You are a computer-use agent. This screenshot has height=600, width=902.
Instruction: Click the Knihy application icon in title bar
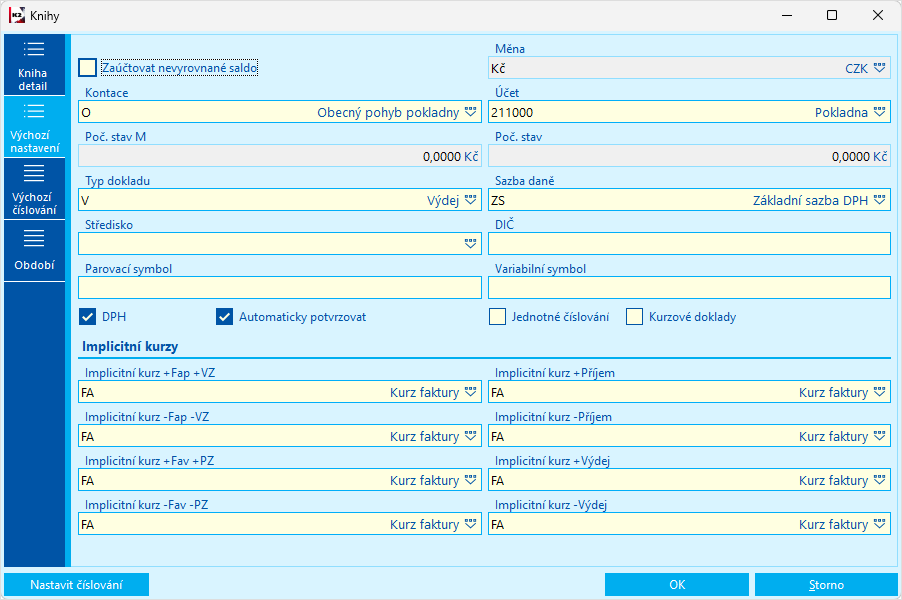point(15,16)
